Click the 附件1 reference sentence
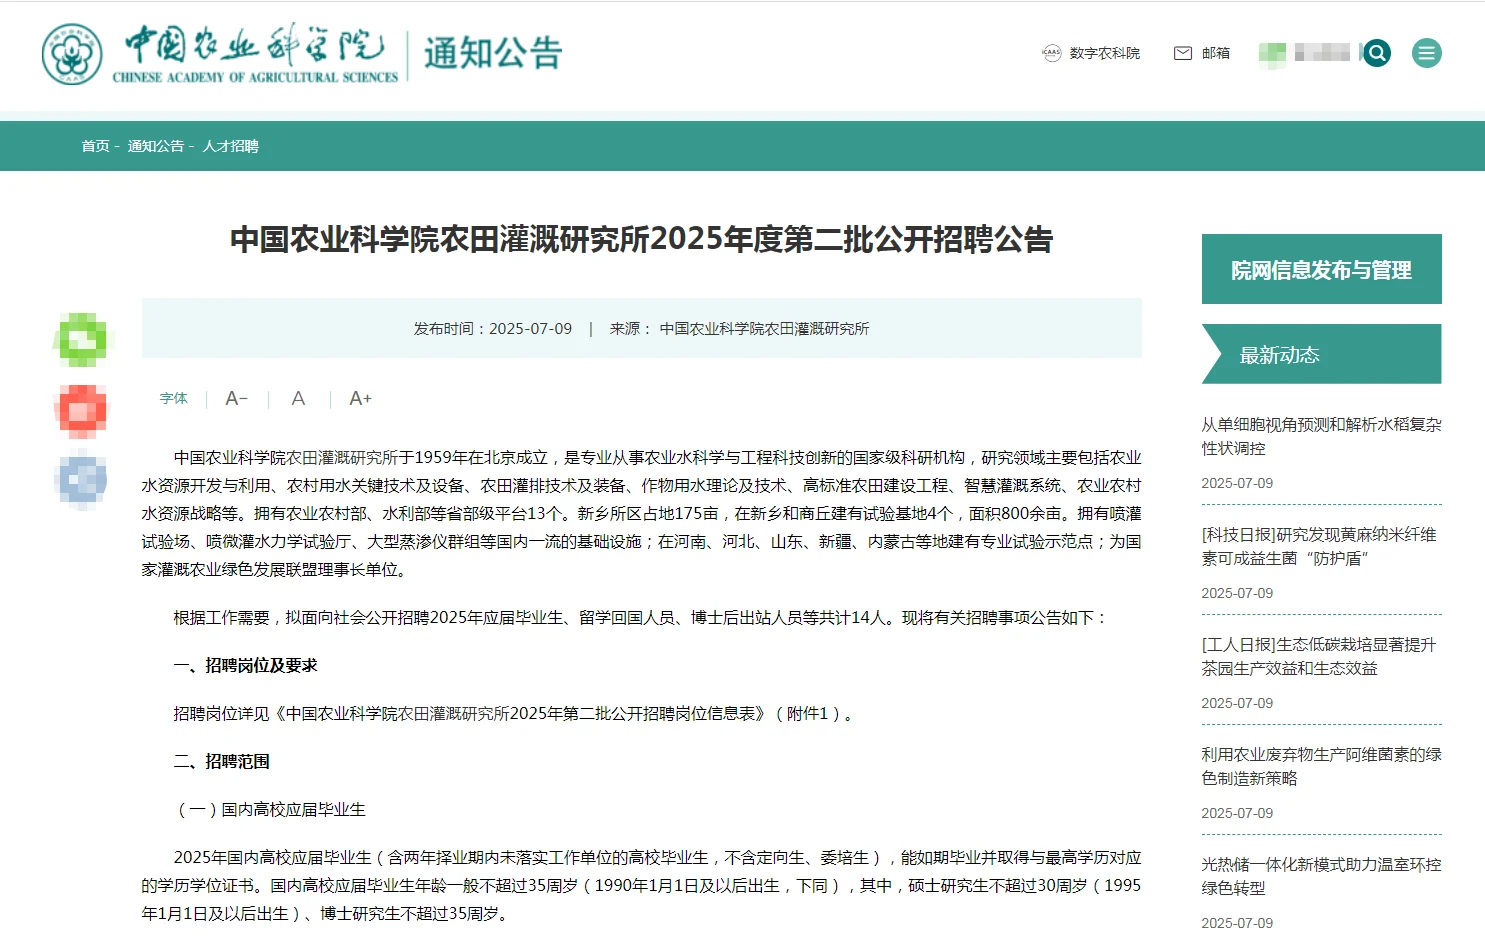 513,713
